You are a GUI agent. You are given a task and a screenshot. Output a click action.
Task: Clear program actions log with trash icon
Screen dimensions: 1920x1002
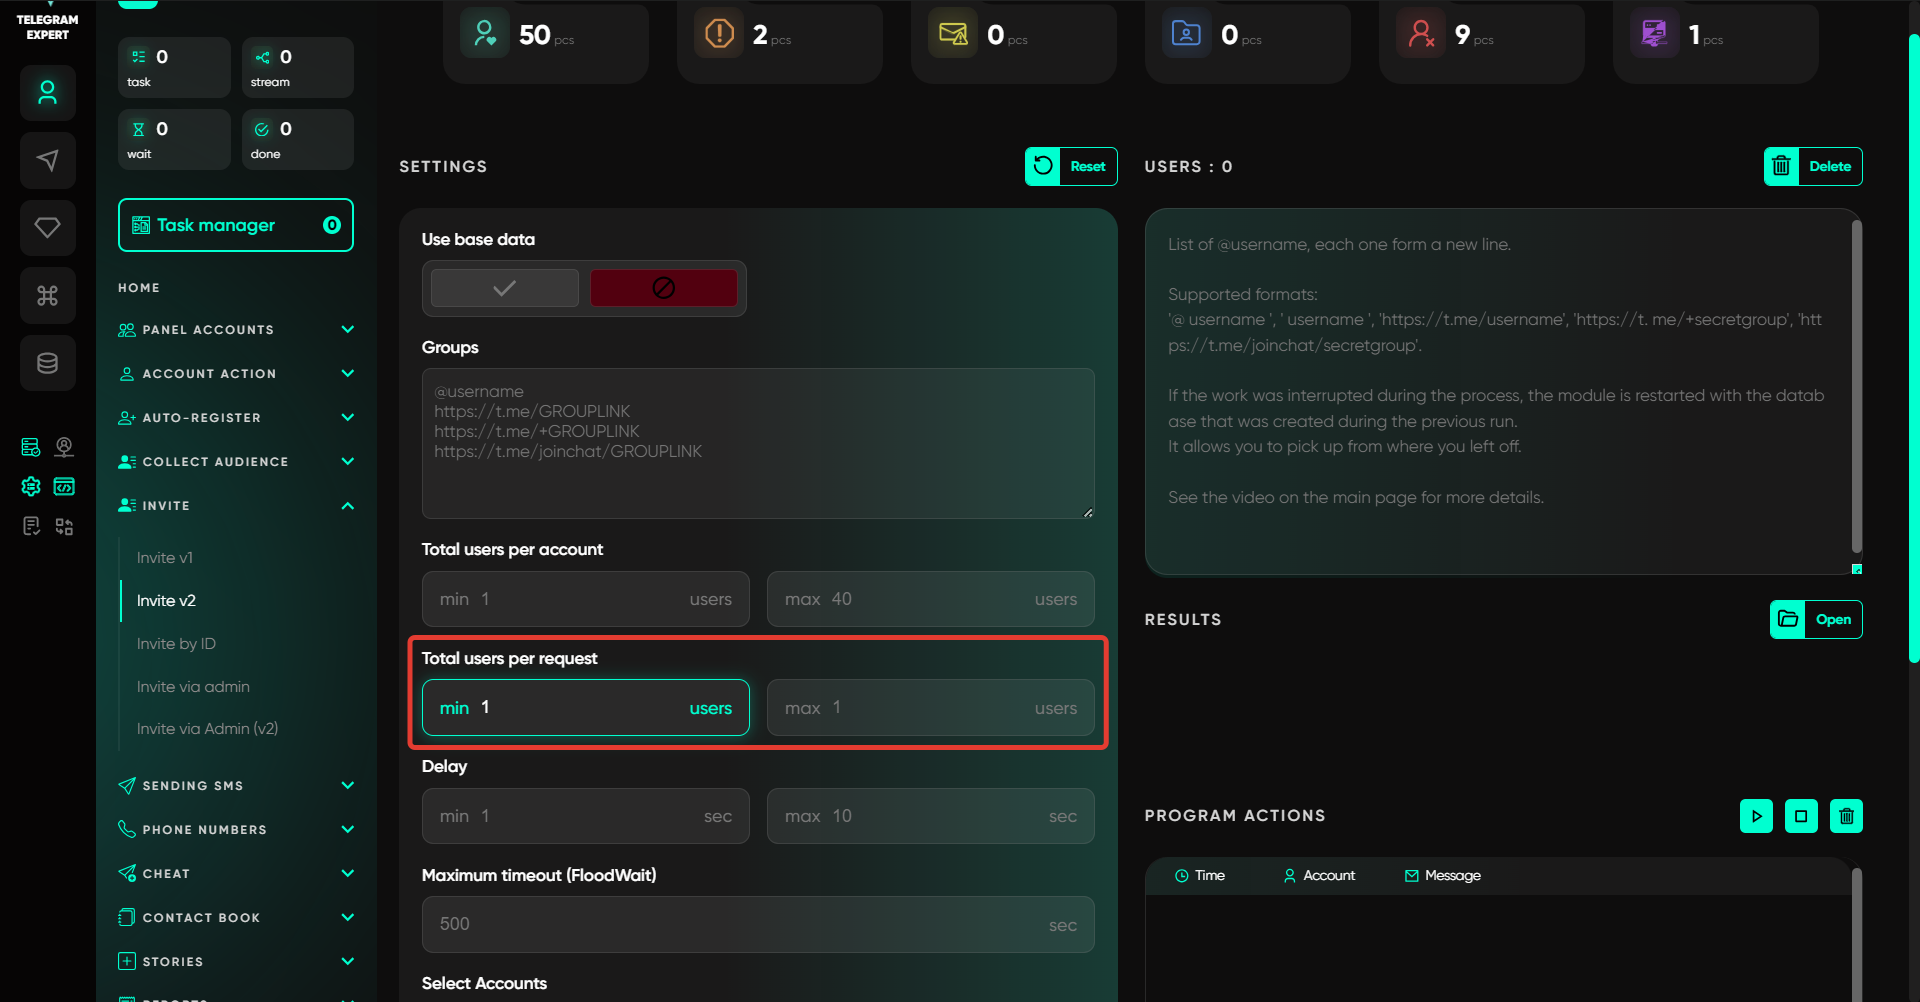[x=1846, y=816]
